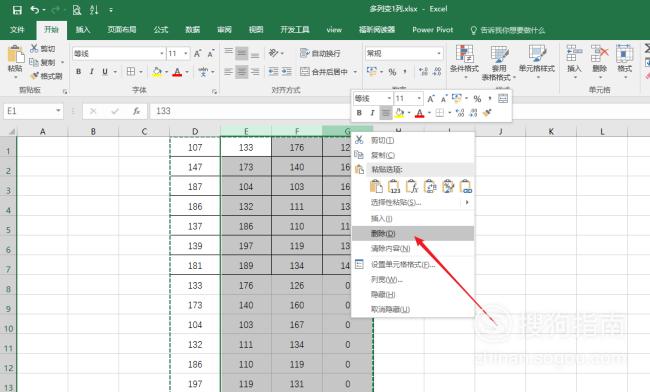Viewport: 650px width, 392px height.
Task: Decrease font size with ribbon A-down icon
Action: 211,53
